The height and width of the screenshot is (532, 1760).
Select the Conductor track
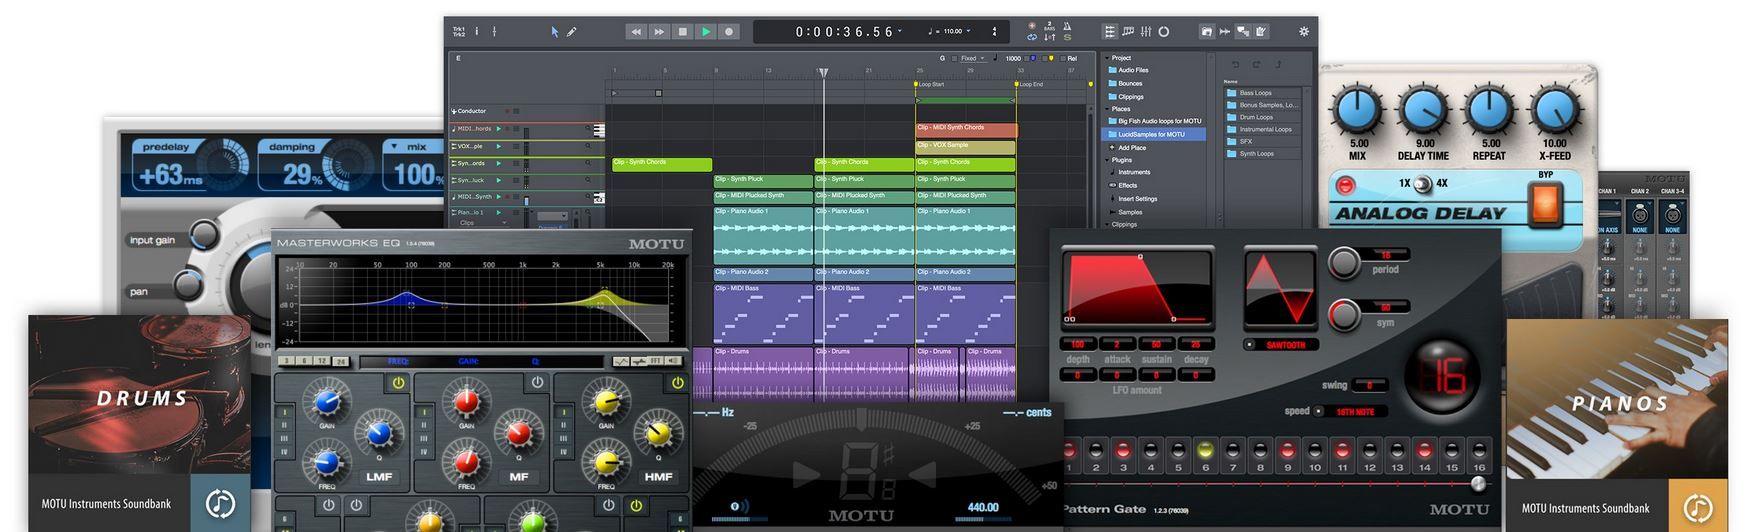coord(472,111)
